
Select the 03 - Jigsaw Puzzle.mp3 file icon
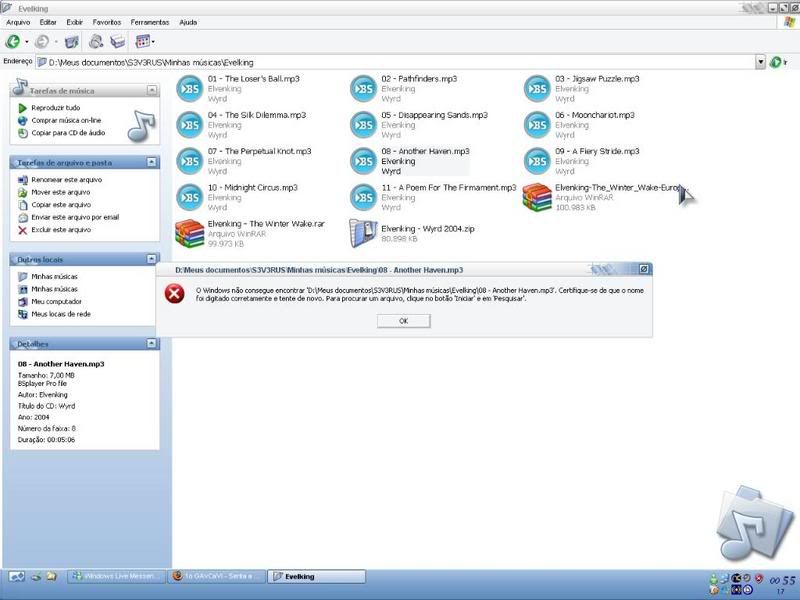537,89
